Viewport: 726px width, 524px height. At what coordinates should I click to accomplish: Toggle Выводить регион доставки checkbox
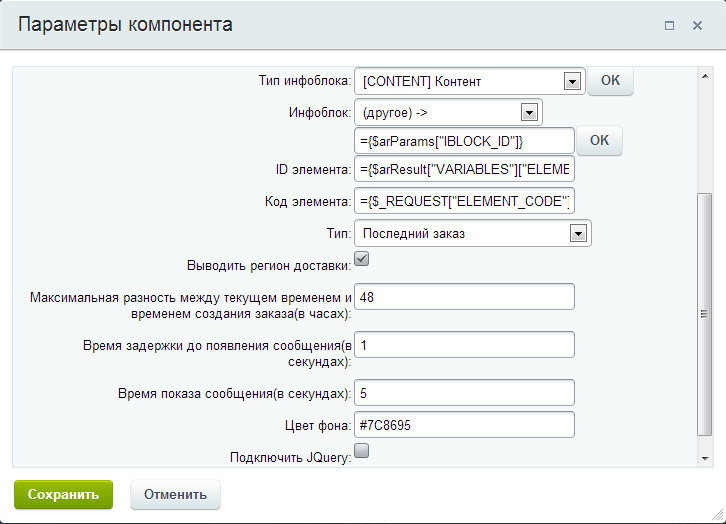pos(362,259)
